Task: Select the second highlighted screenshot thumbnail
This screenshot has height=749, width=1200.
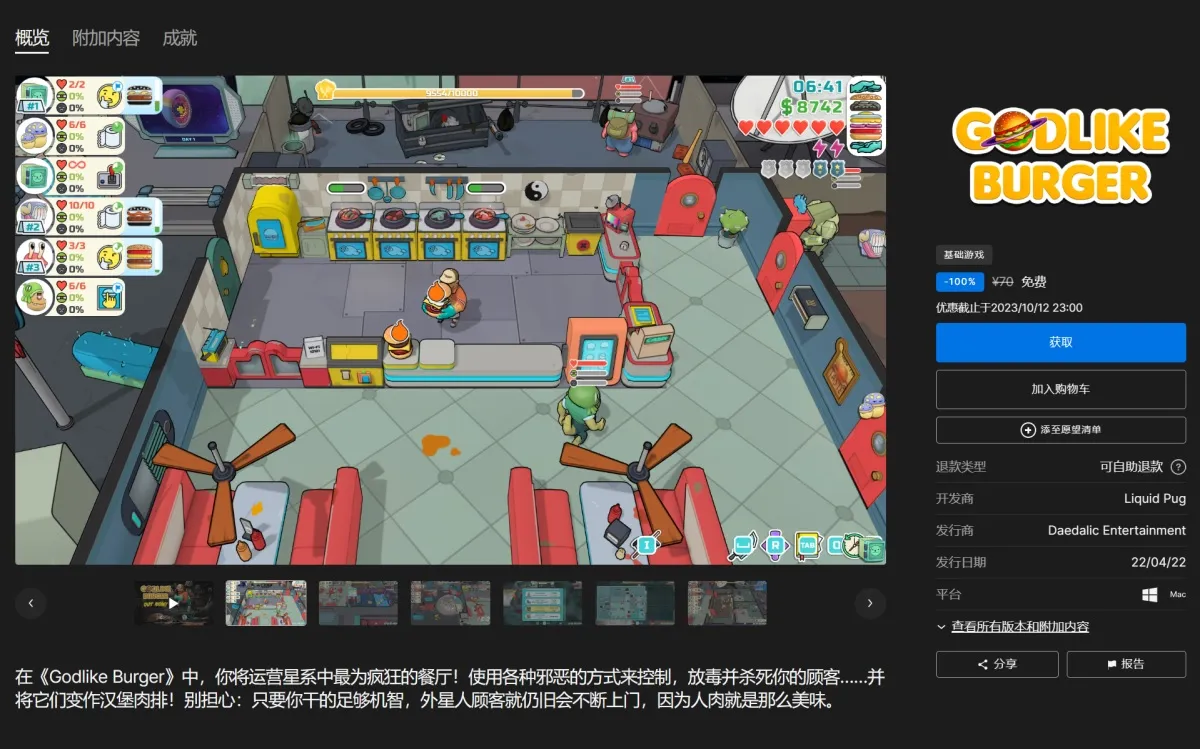Action: click(266, 603)
